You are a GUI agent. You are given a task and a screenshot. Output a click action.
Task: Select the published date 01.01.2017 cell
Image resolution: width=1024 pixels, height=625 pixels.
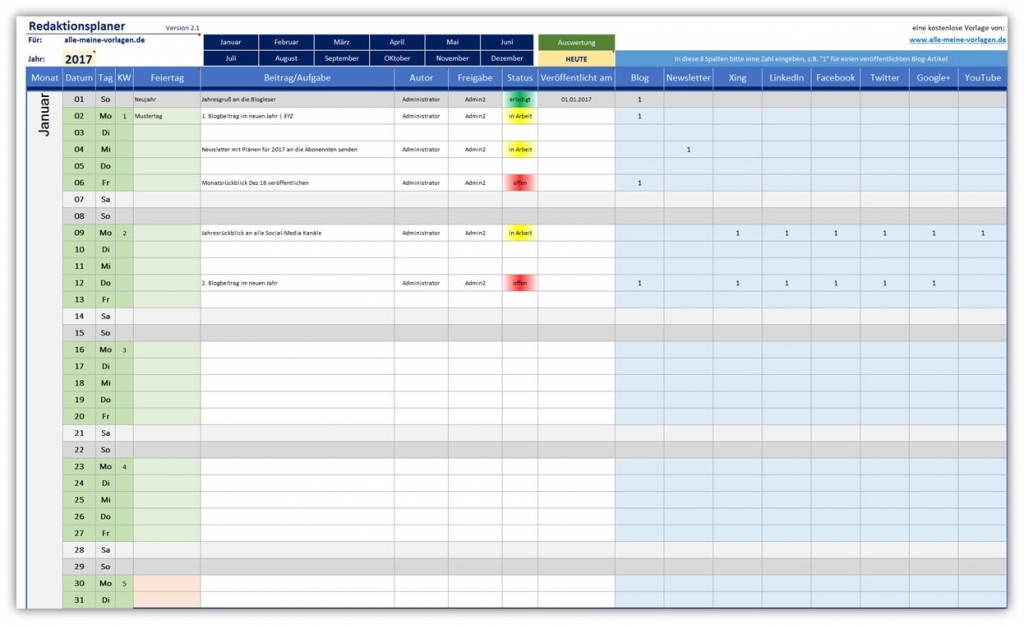point(576,100)
